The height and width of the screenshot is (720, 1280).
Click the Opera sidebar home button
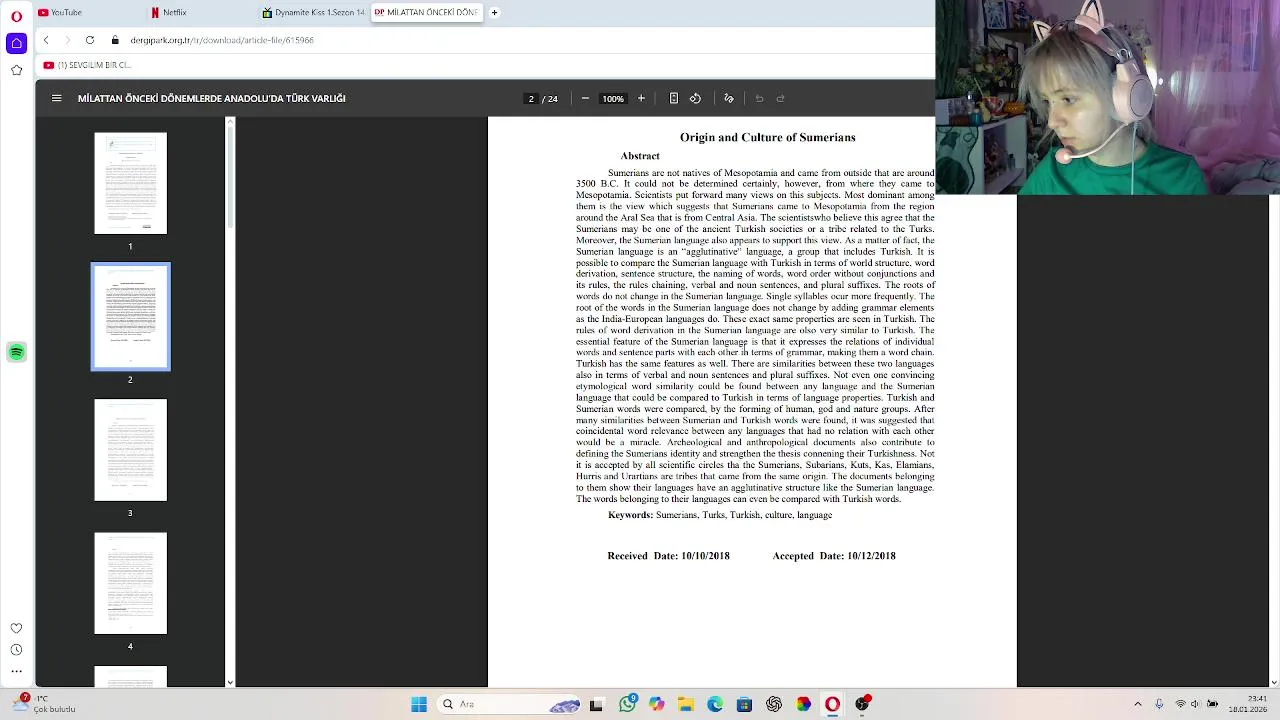[x=16, y=43]
